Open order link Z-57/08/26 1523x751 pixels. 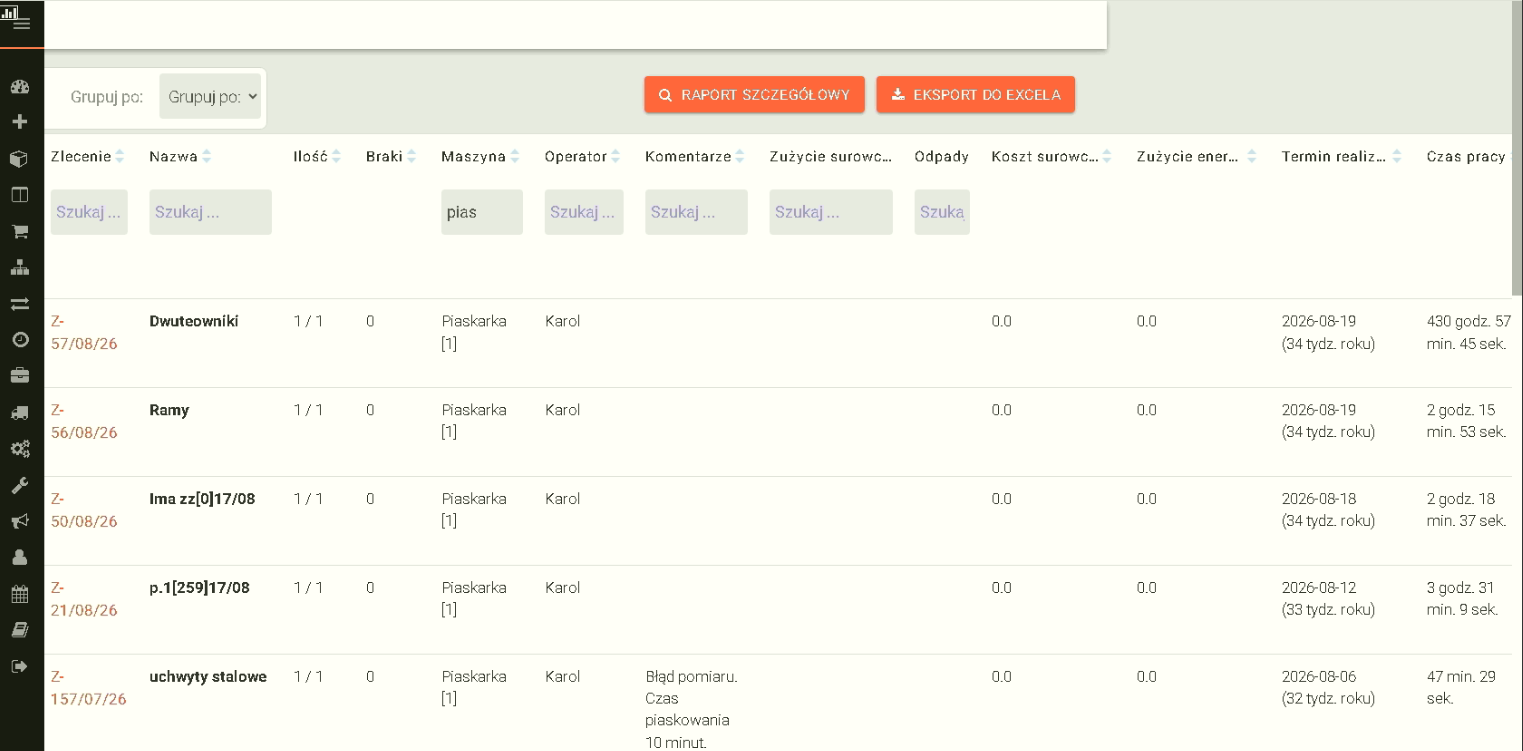click(x=84, y=332)
